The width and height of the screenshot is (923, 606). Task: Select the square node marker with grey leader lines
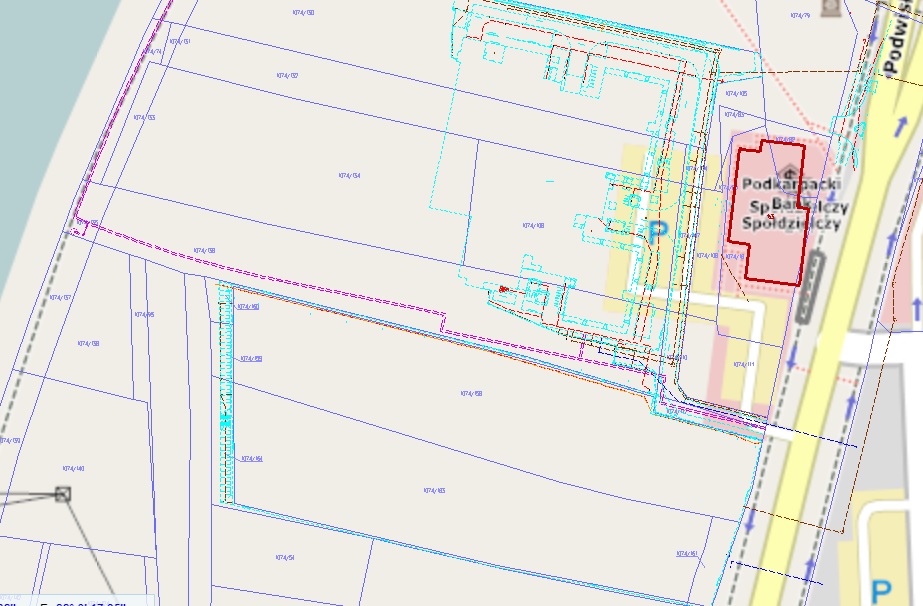(63, 494)
